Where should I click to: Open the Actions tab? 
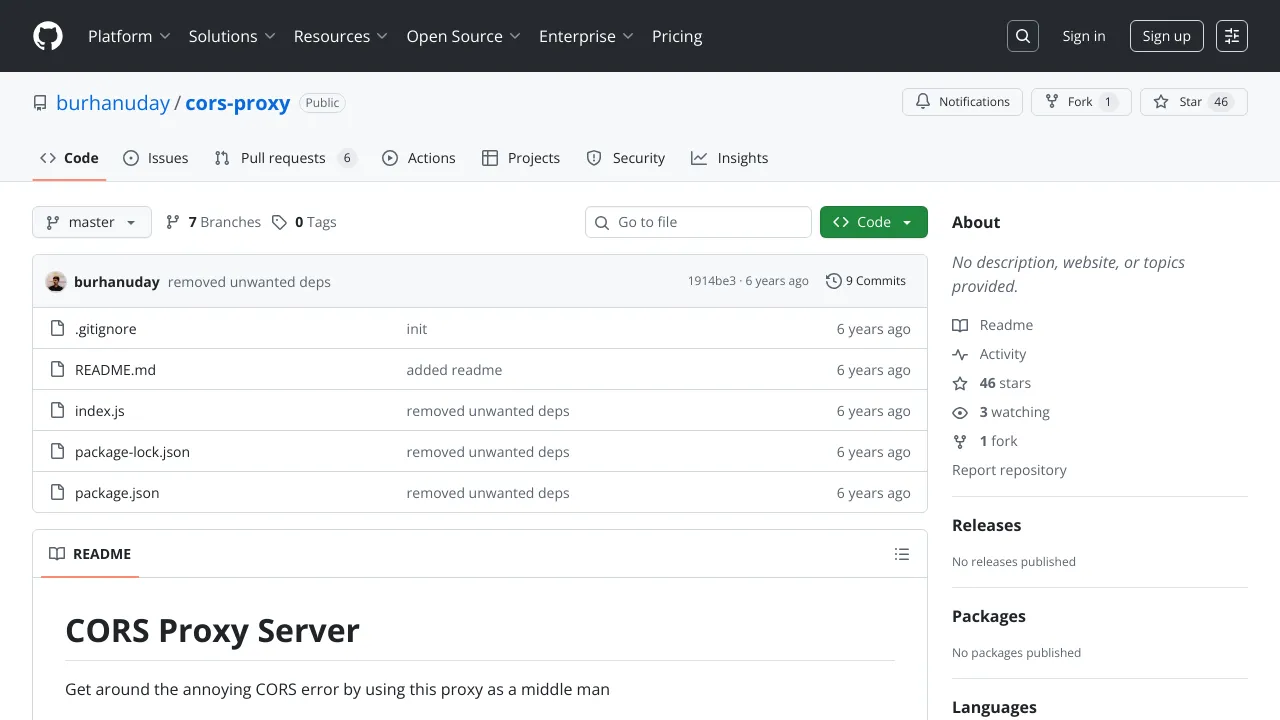pyautogui.click(x=419, y=158)
